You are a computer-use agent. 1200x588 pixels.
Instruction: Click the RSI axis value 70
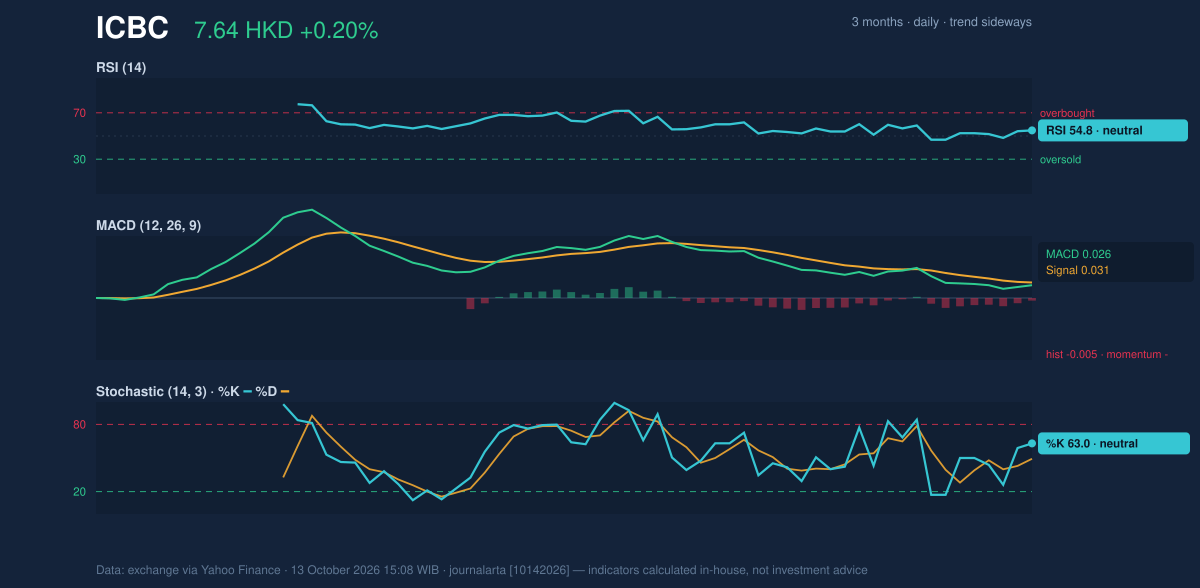pos(80,113)
